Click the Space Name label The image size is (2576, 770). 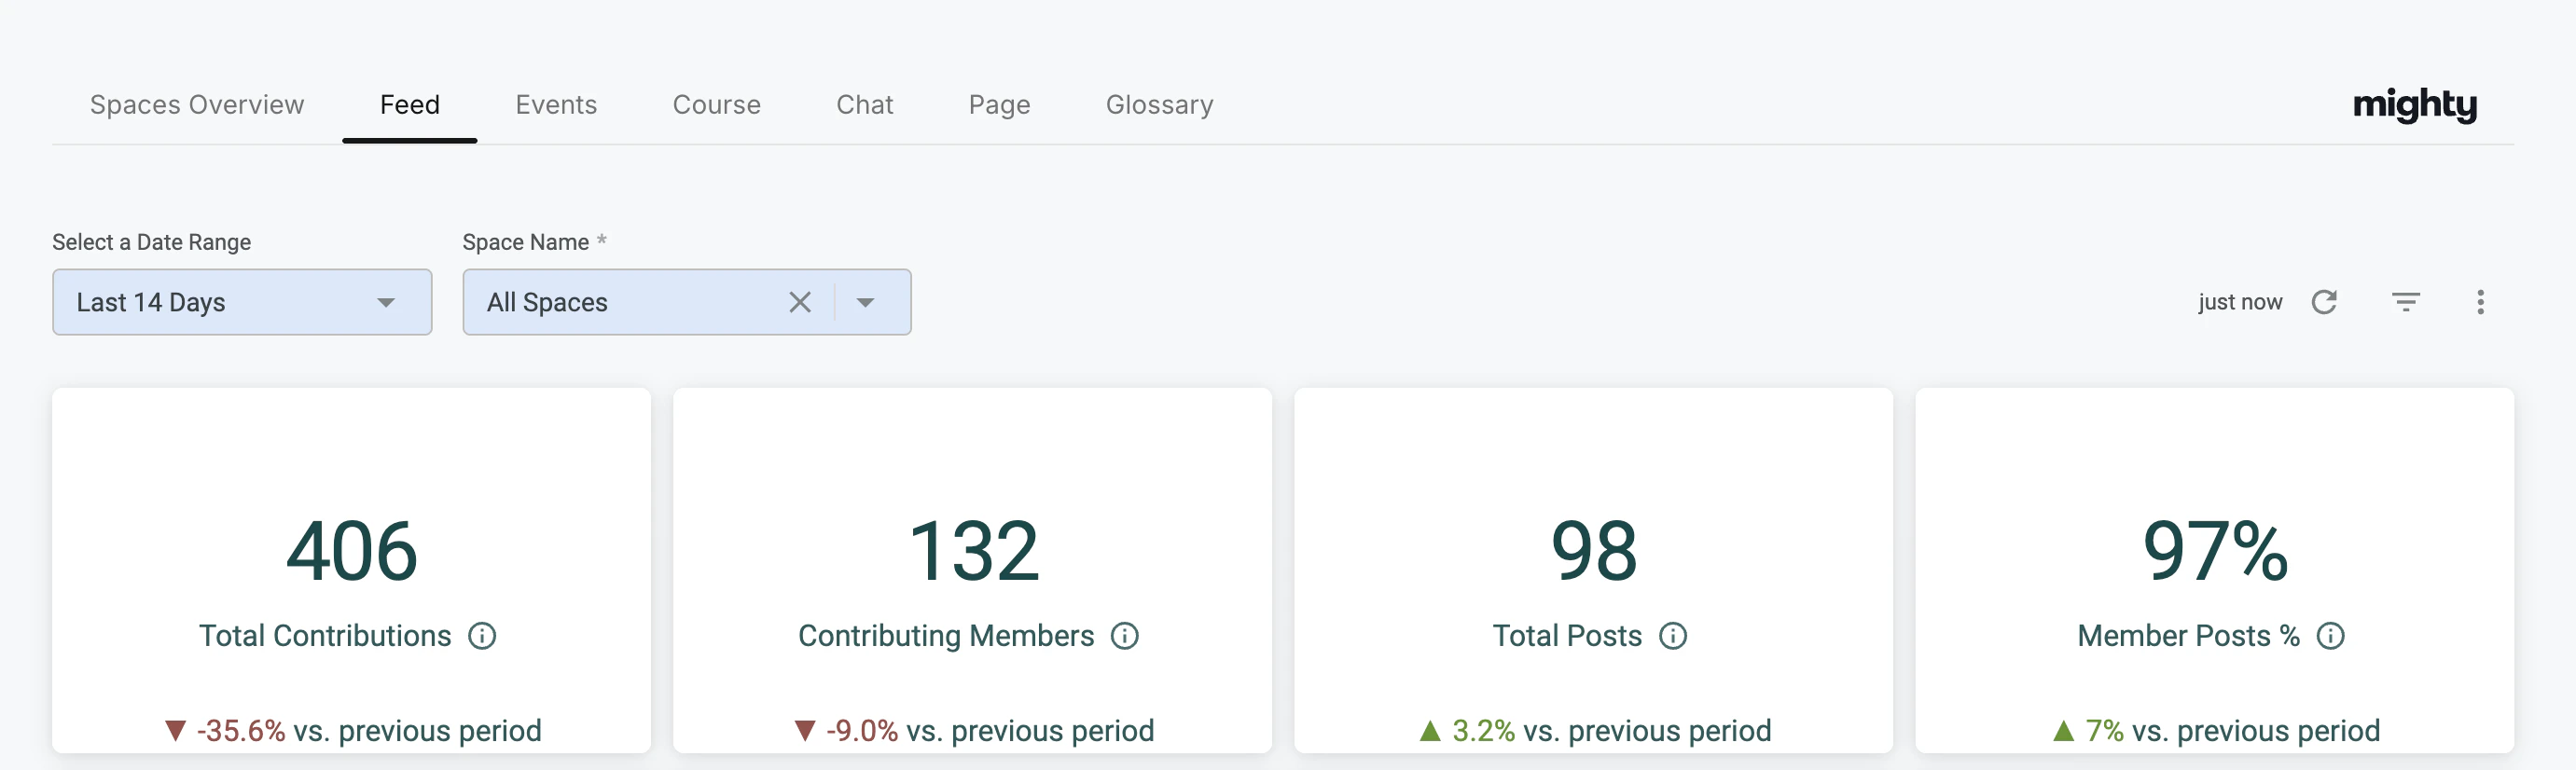pyautogui.click(x=526, y=242)
